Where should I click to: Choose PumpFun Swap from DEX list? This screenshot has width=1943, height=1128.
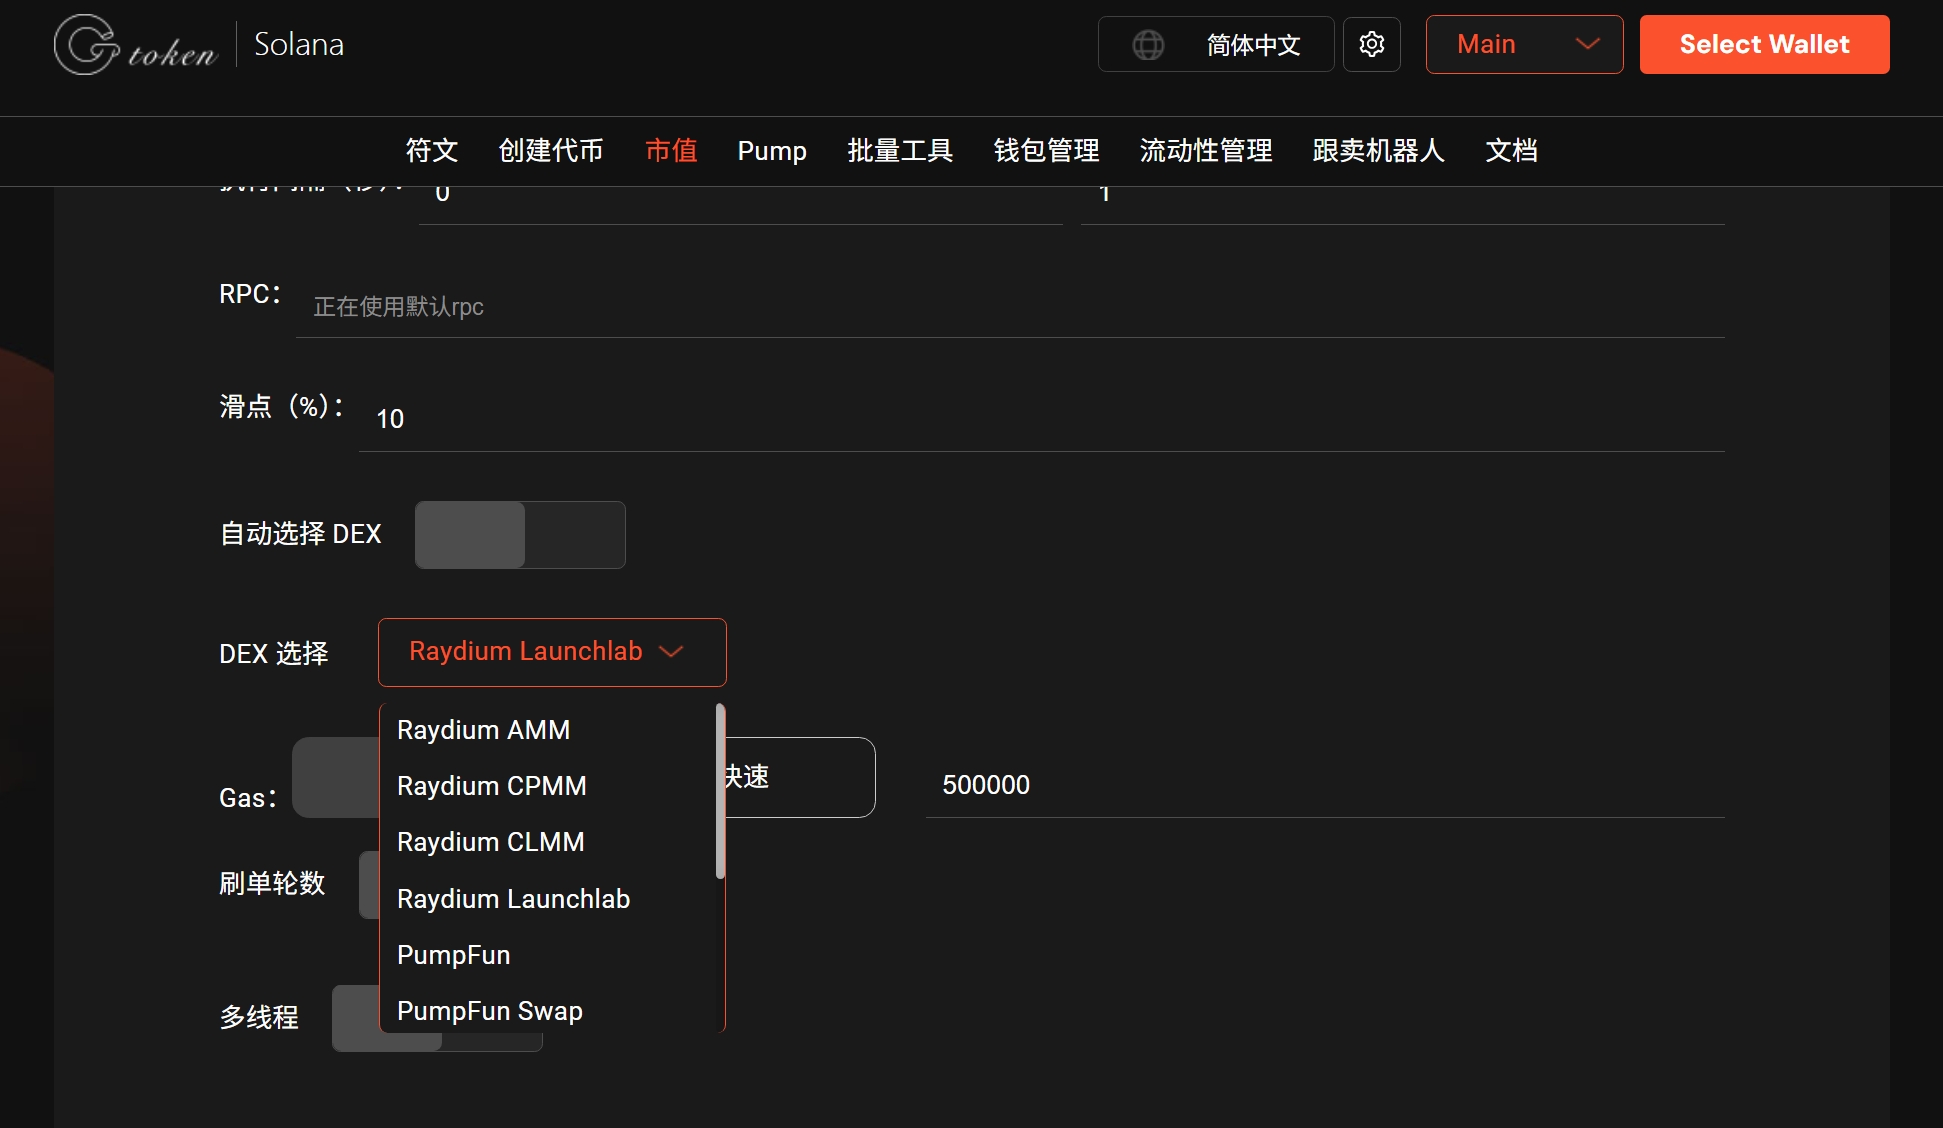tap(548, 1011)
